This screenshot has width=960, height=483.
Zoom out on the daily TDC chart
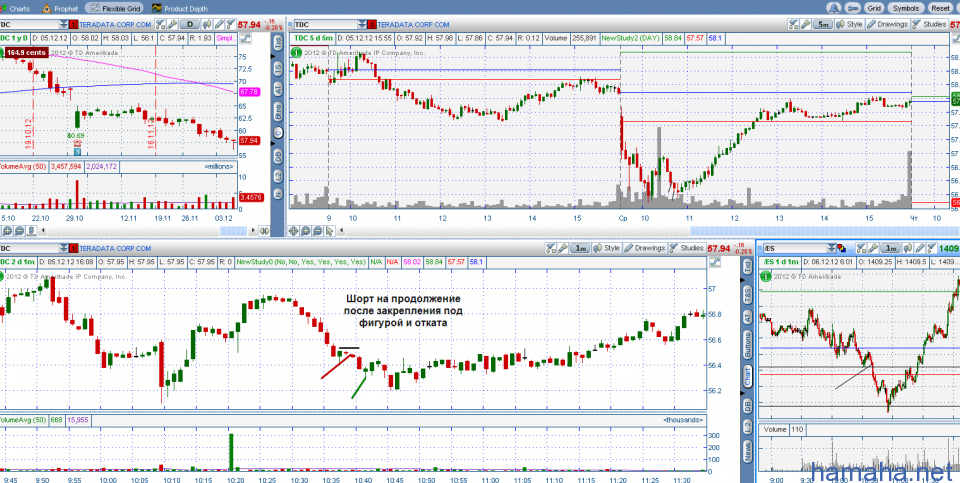point(20,231)
